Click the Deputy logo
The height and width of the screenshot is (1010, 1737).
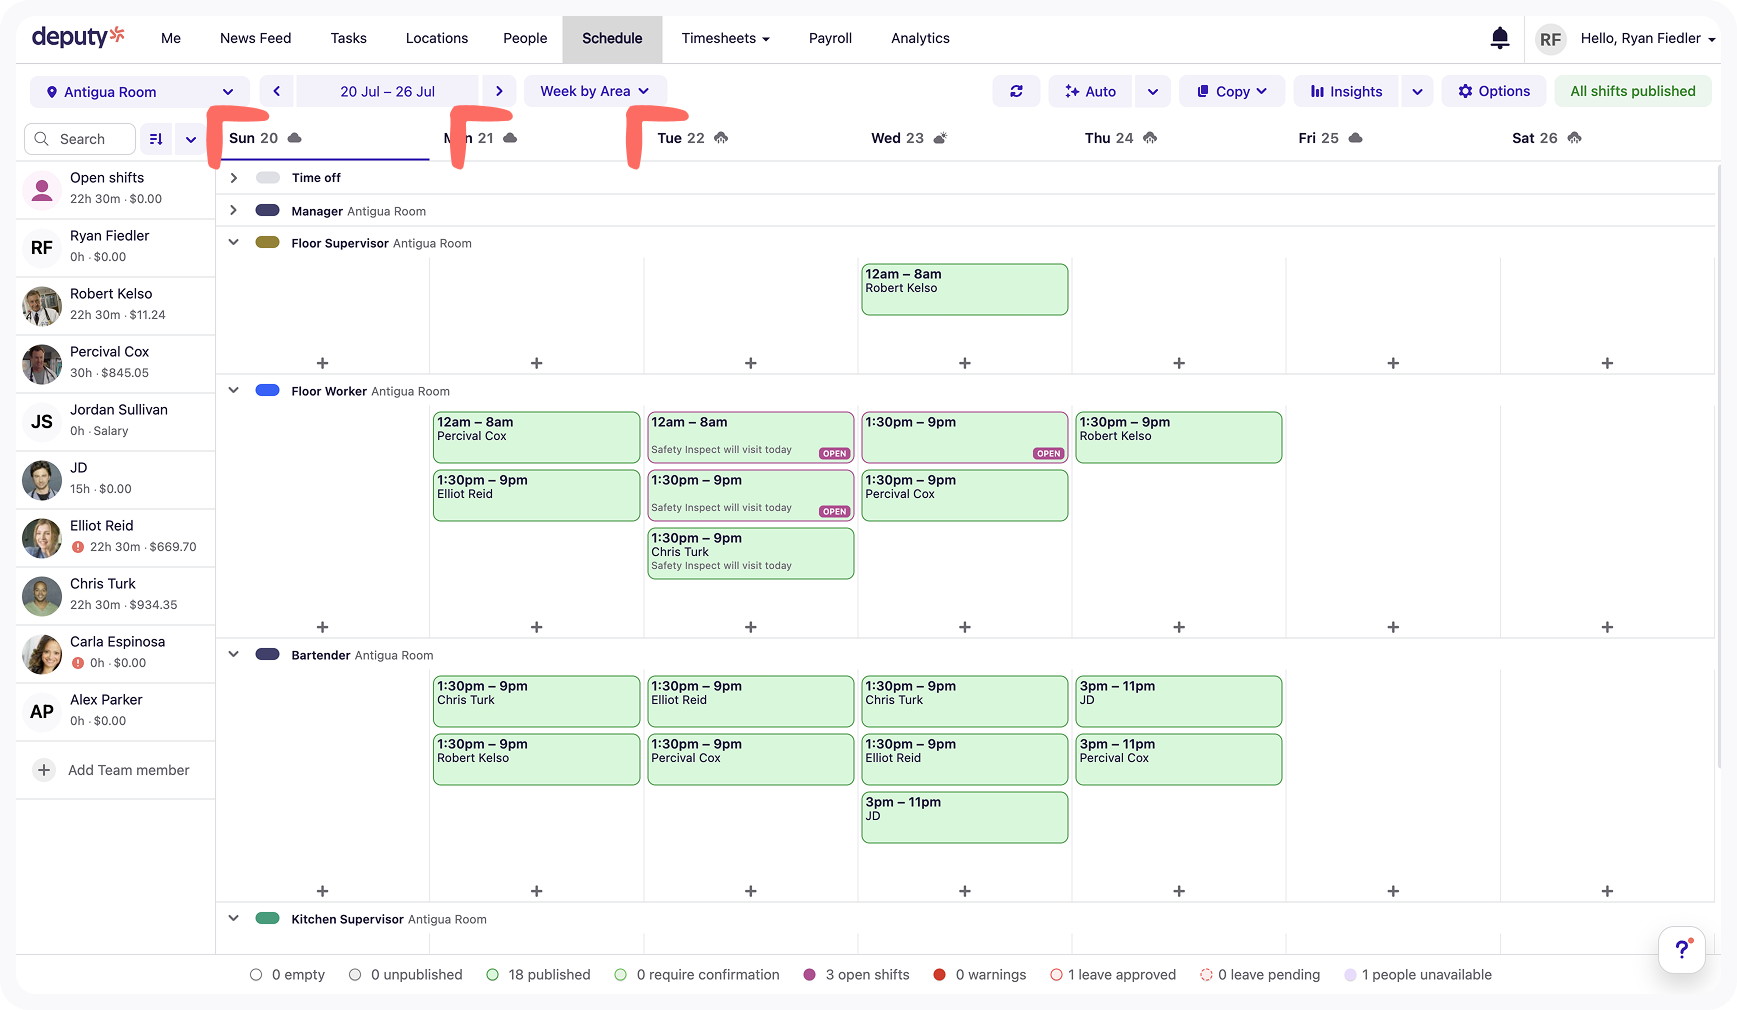78,38
